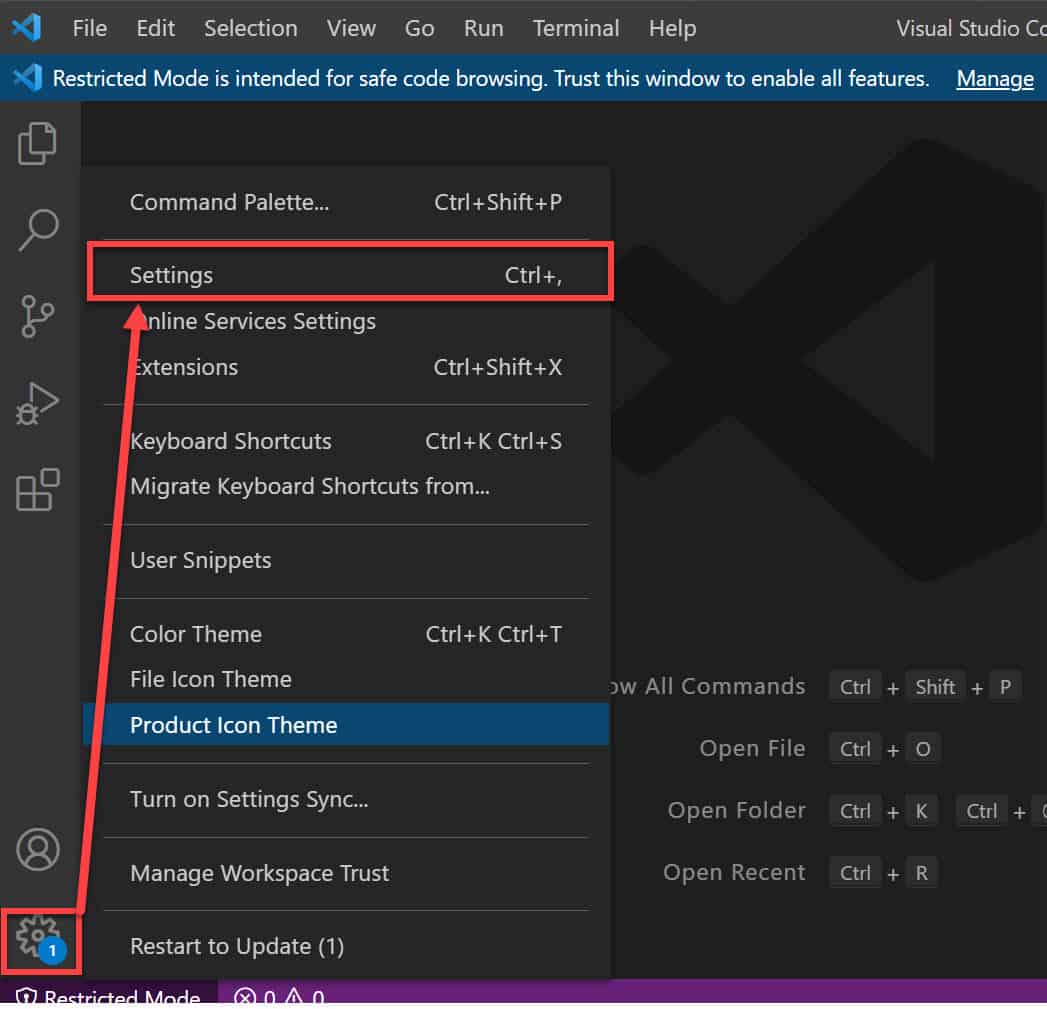Screen dimensions: 1047x1009
Task: Open the Selection menu
Action: pos(251,28)
